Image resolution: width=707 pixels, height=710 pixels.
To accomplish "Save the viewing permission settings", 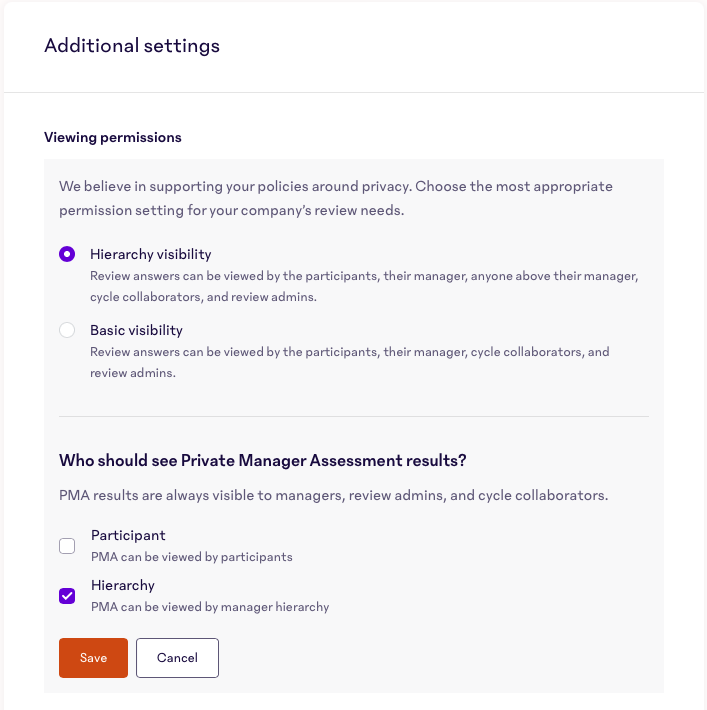I will tap(93, 657).
